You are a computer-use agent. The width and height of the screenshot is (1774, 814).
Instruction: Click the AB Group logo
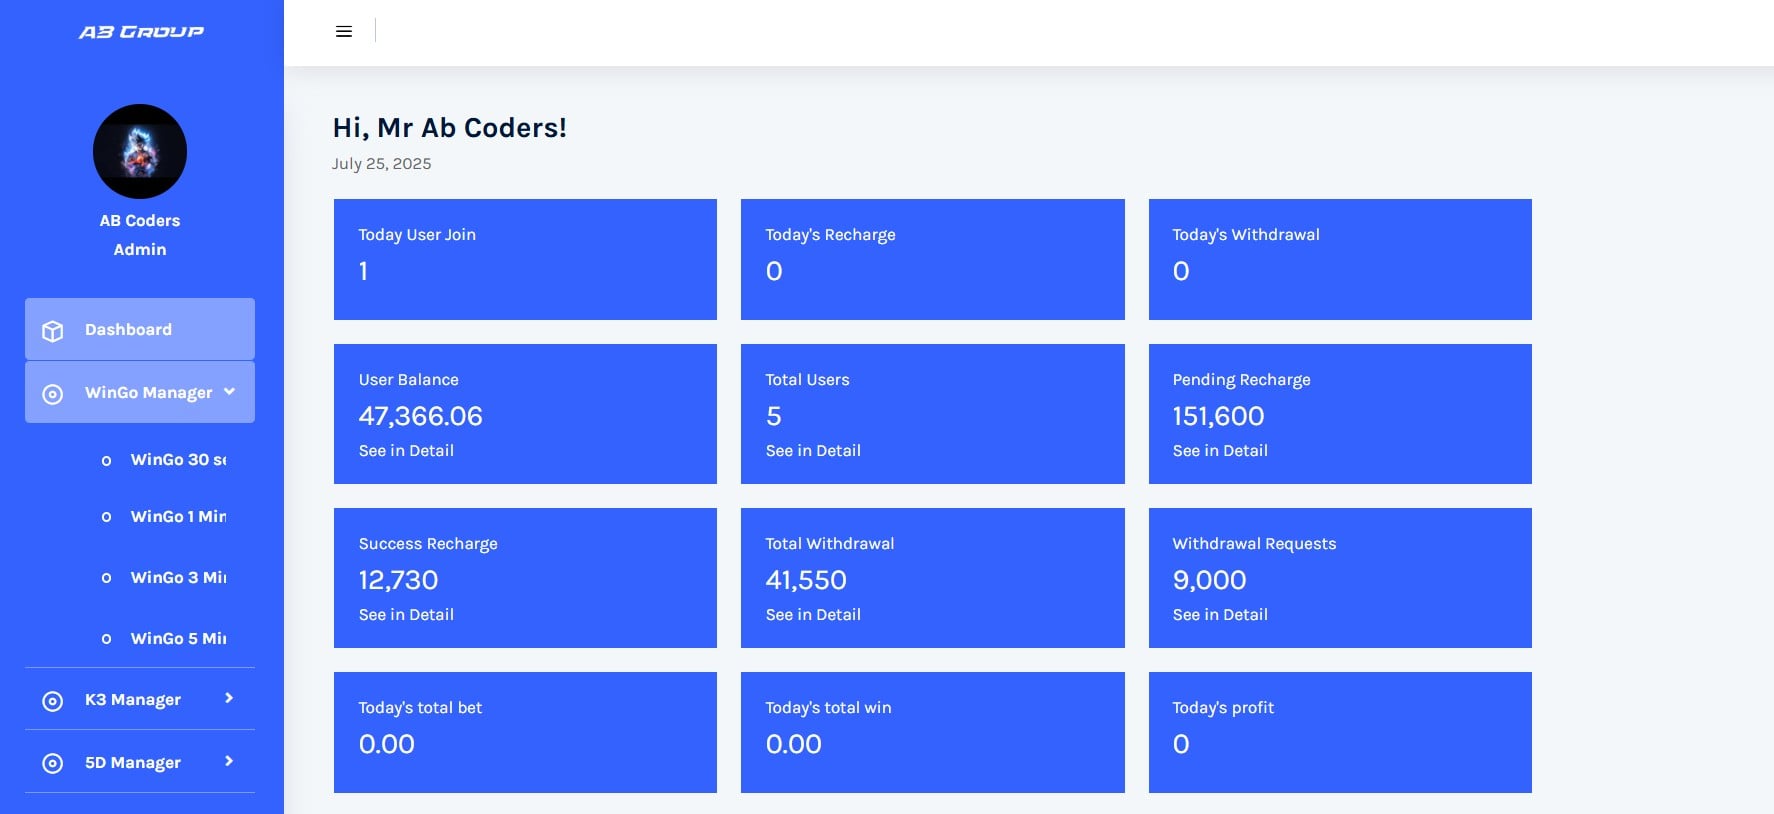pyautogui.click(x=141, y=32)
